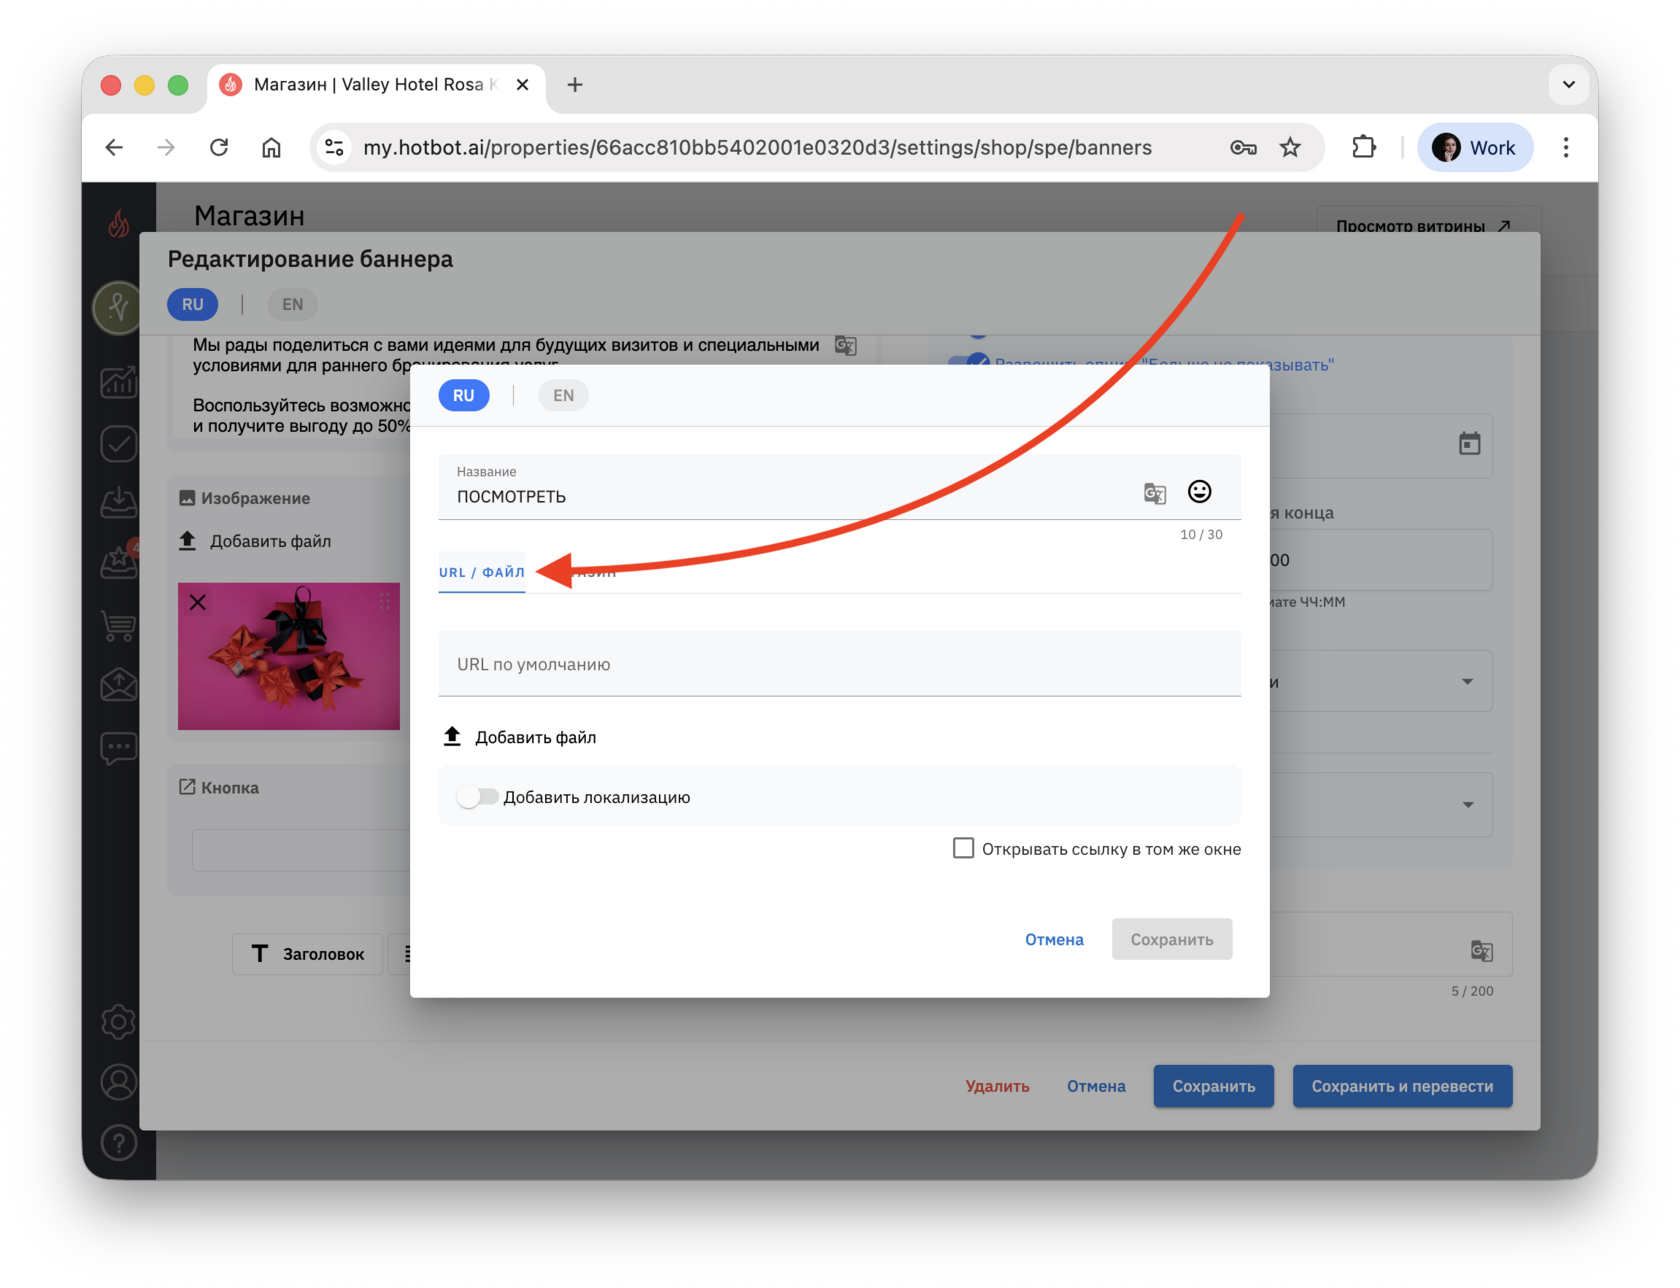Viewport: 1680px width, 1288px height.
Task: Switch to the URL / ФАЙЛ tab
Action: [482, 572]
